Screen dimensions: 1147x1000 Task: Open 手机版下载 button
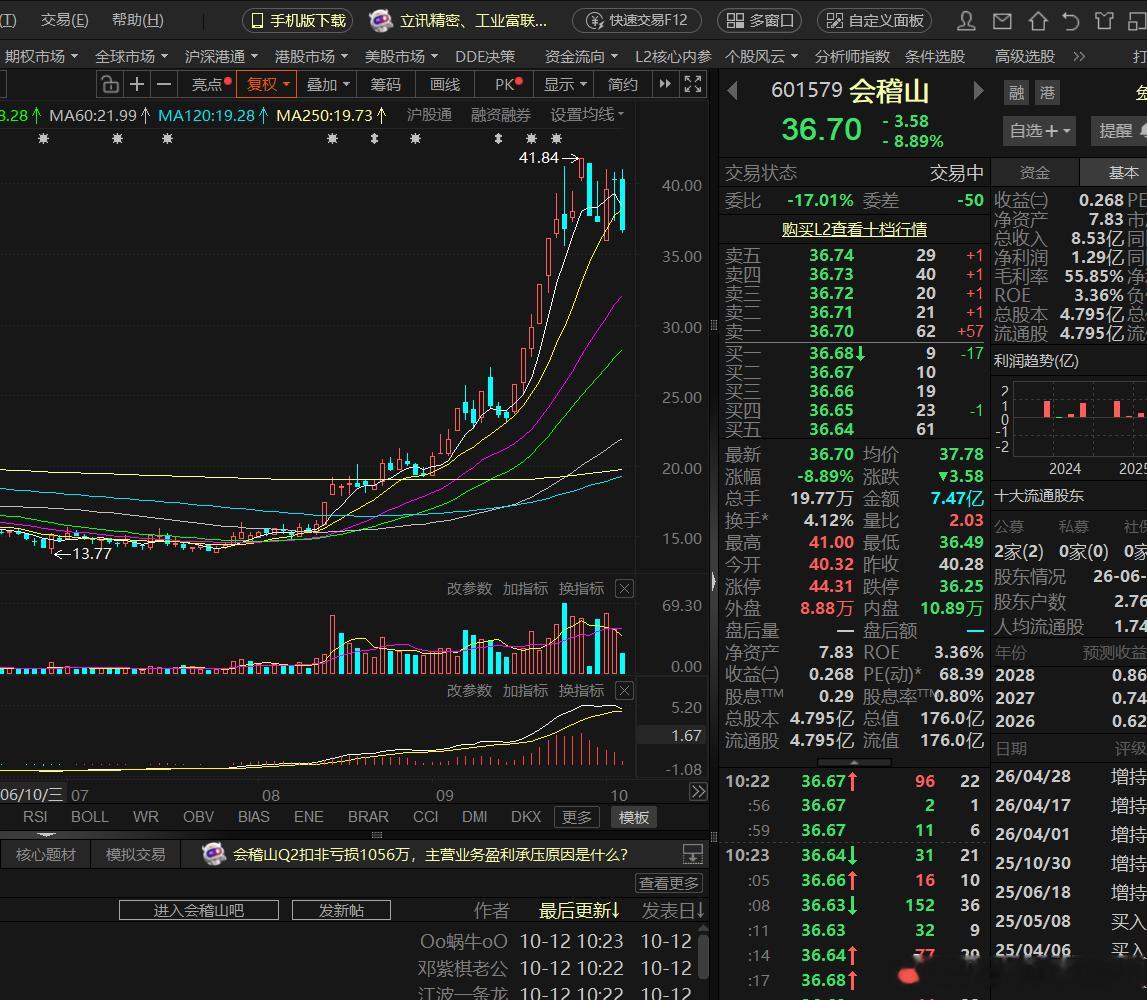point(298,20)
